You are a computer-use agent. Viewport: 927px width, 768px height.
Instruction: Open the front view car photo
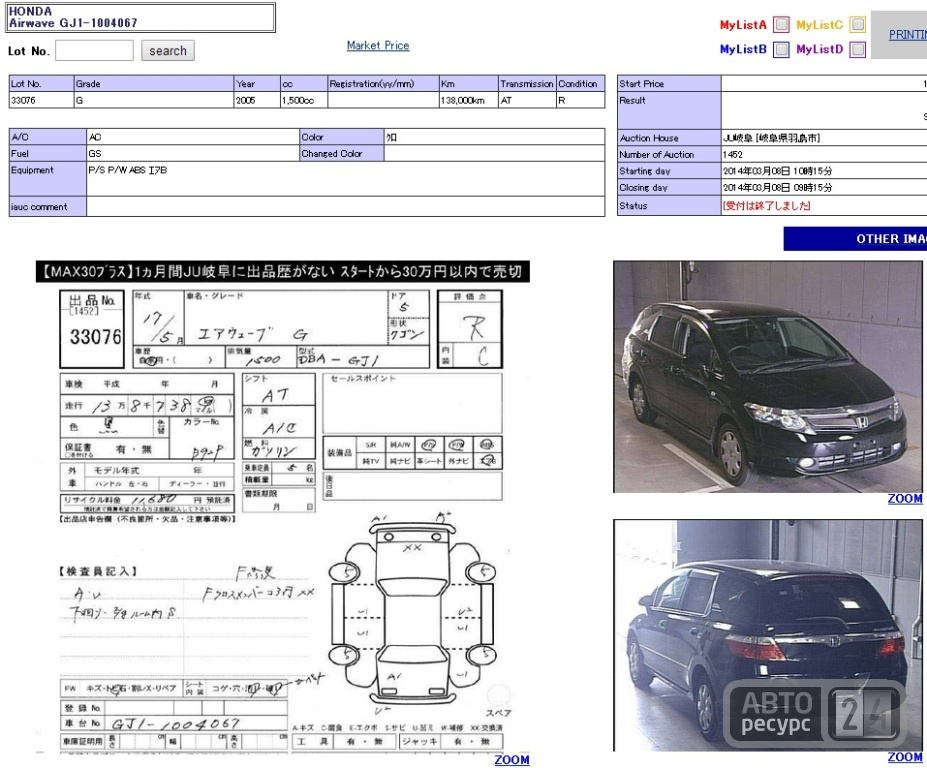(x=768, y=377)
